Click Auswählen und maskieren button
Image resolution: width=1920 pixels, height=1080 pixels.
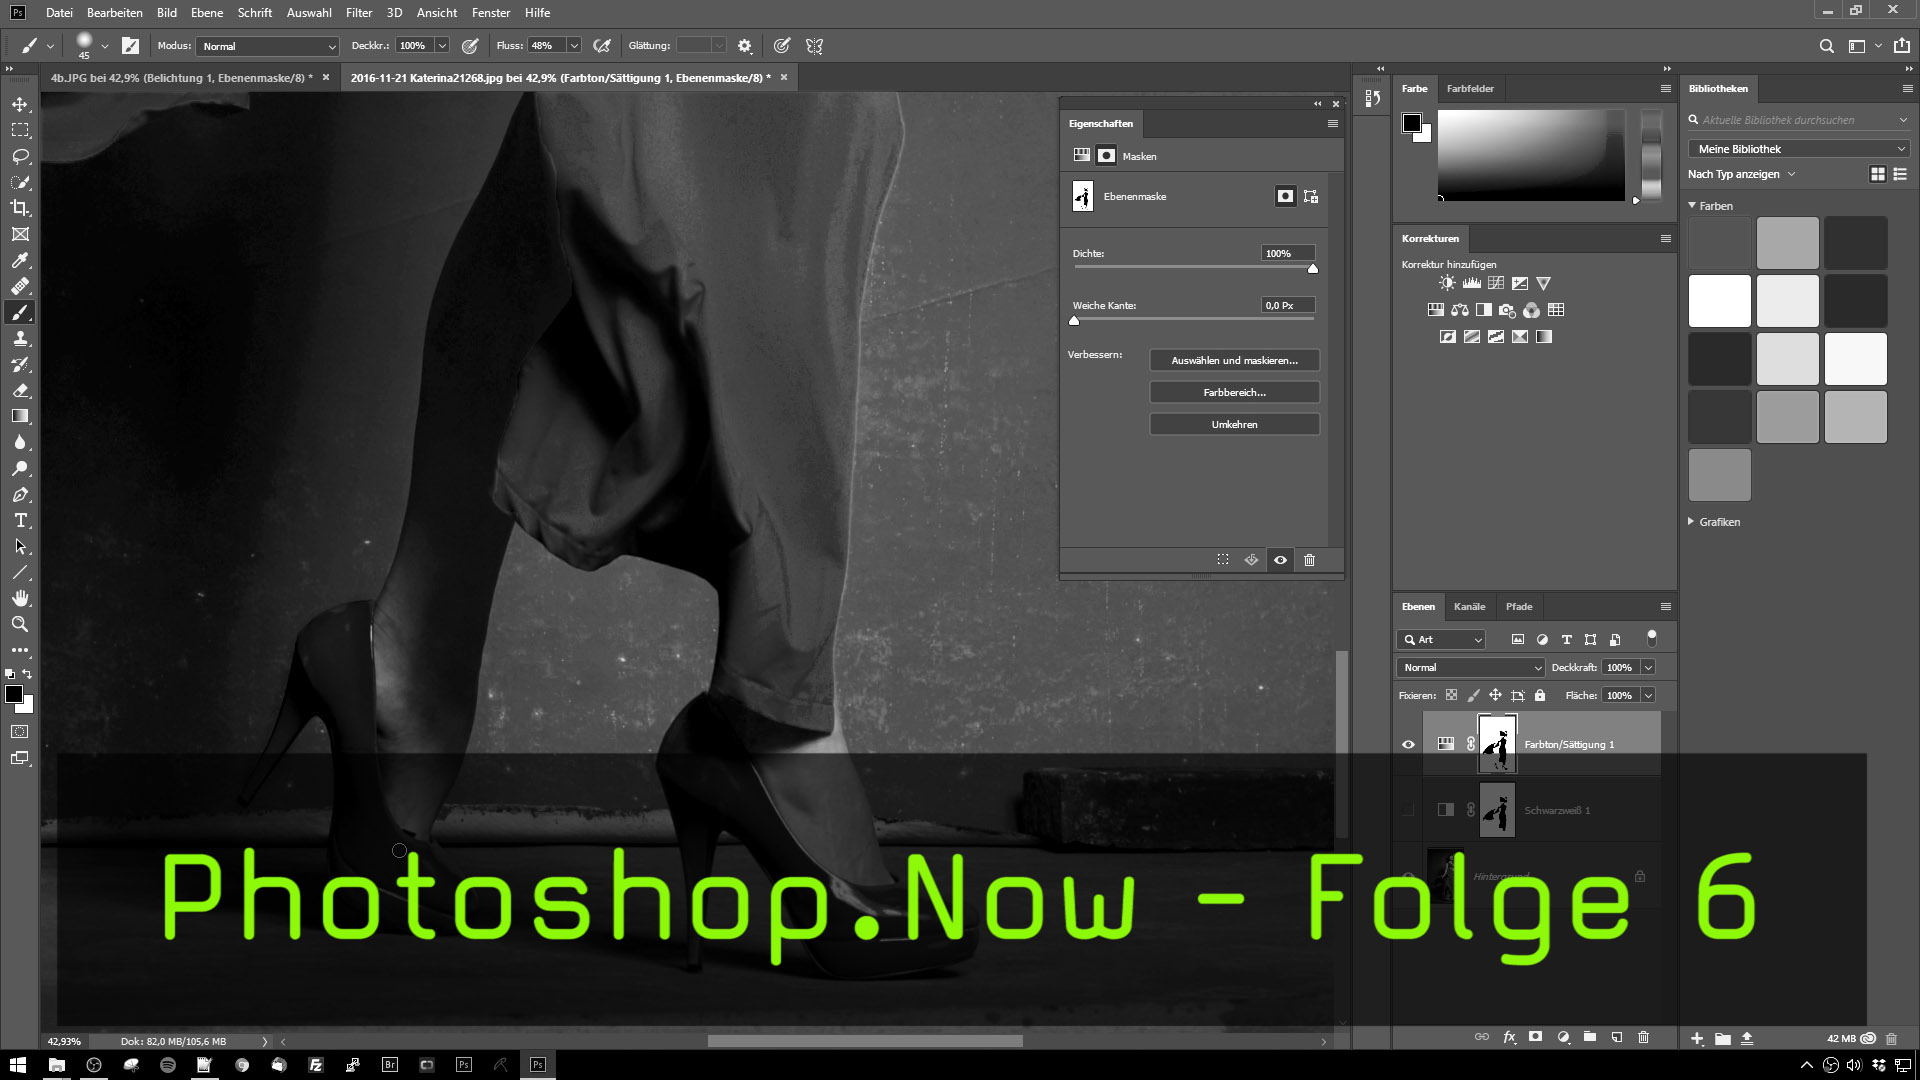click(1234, 360)
